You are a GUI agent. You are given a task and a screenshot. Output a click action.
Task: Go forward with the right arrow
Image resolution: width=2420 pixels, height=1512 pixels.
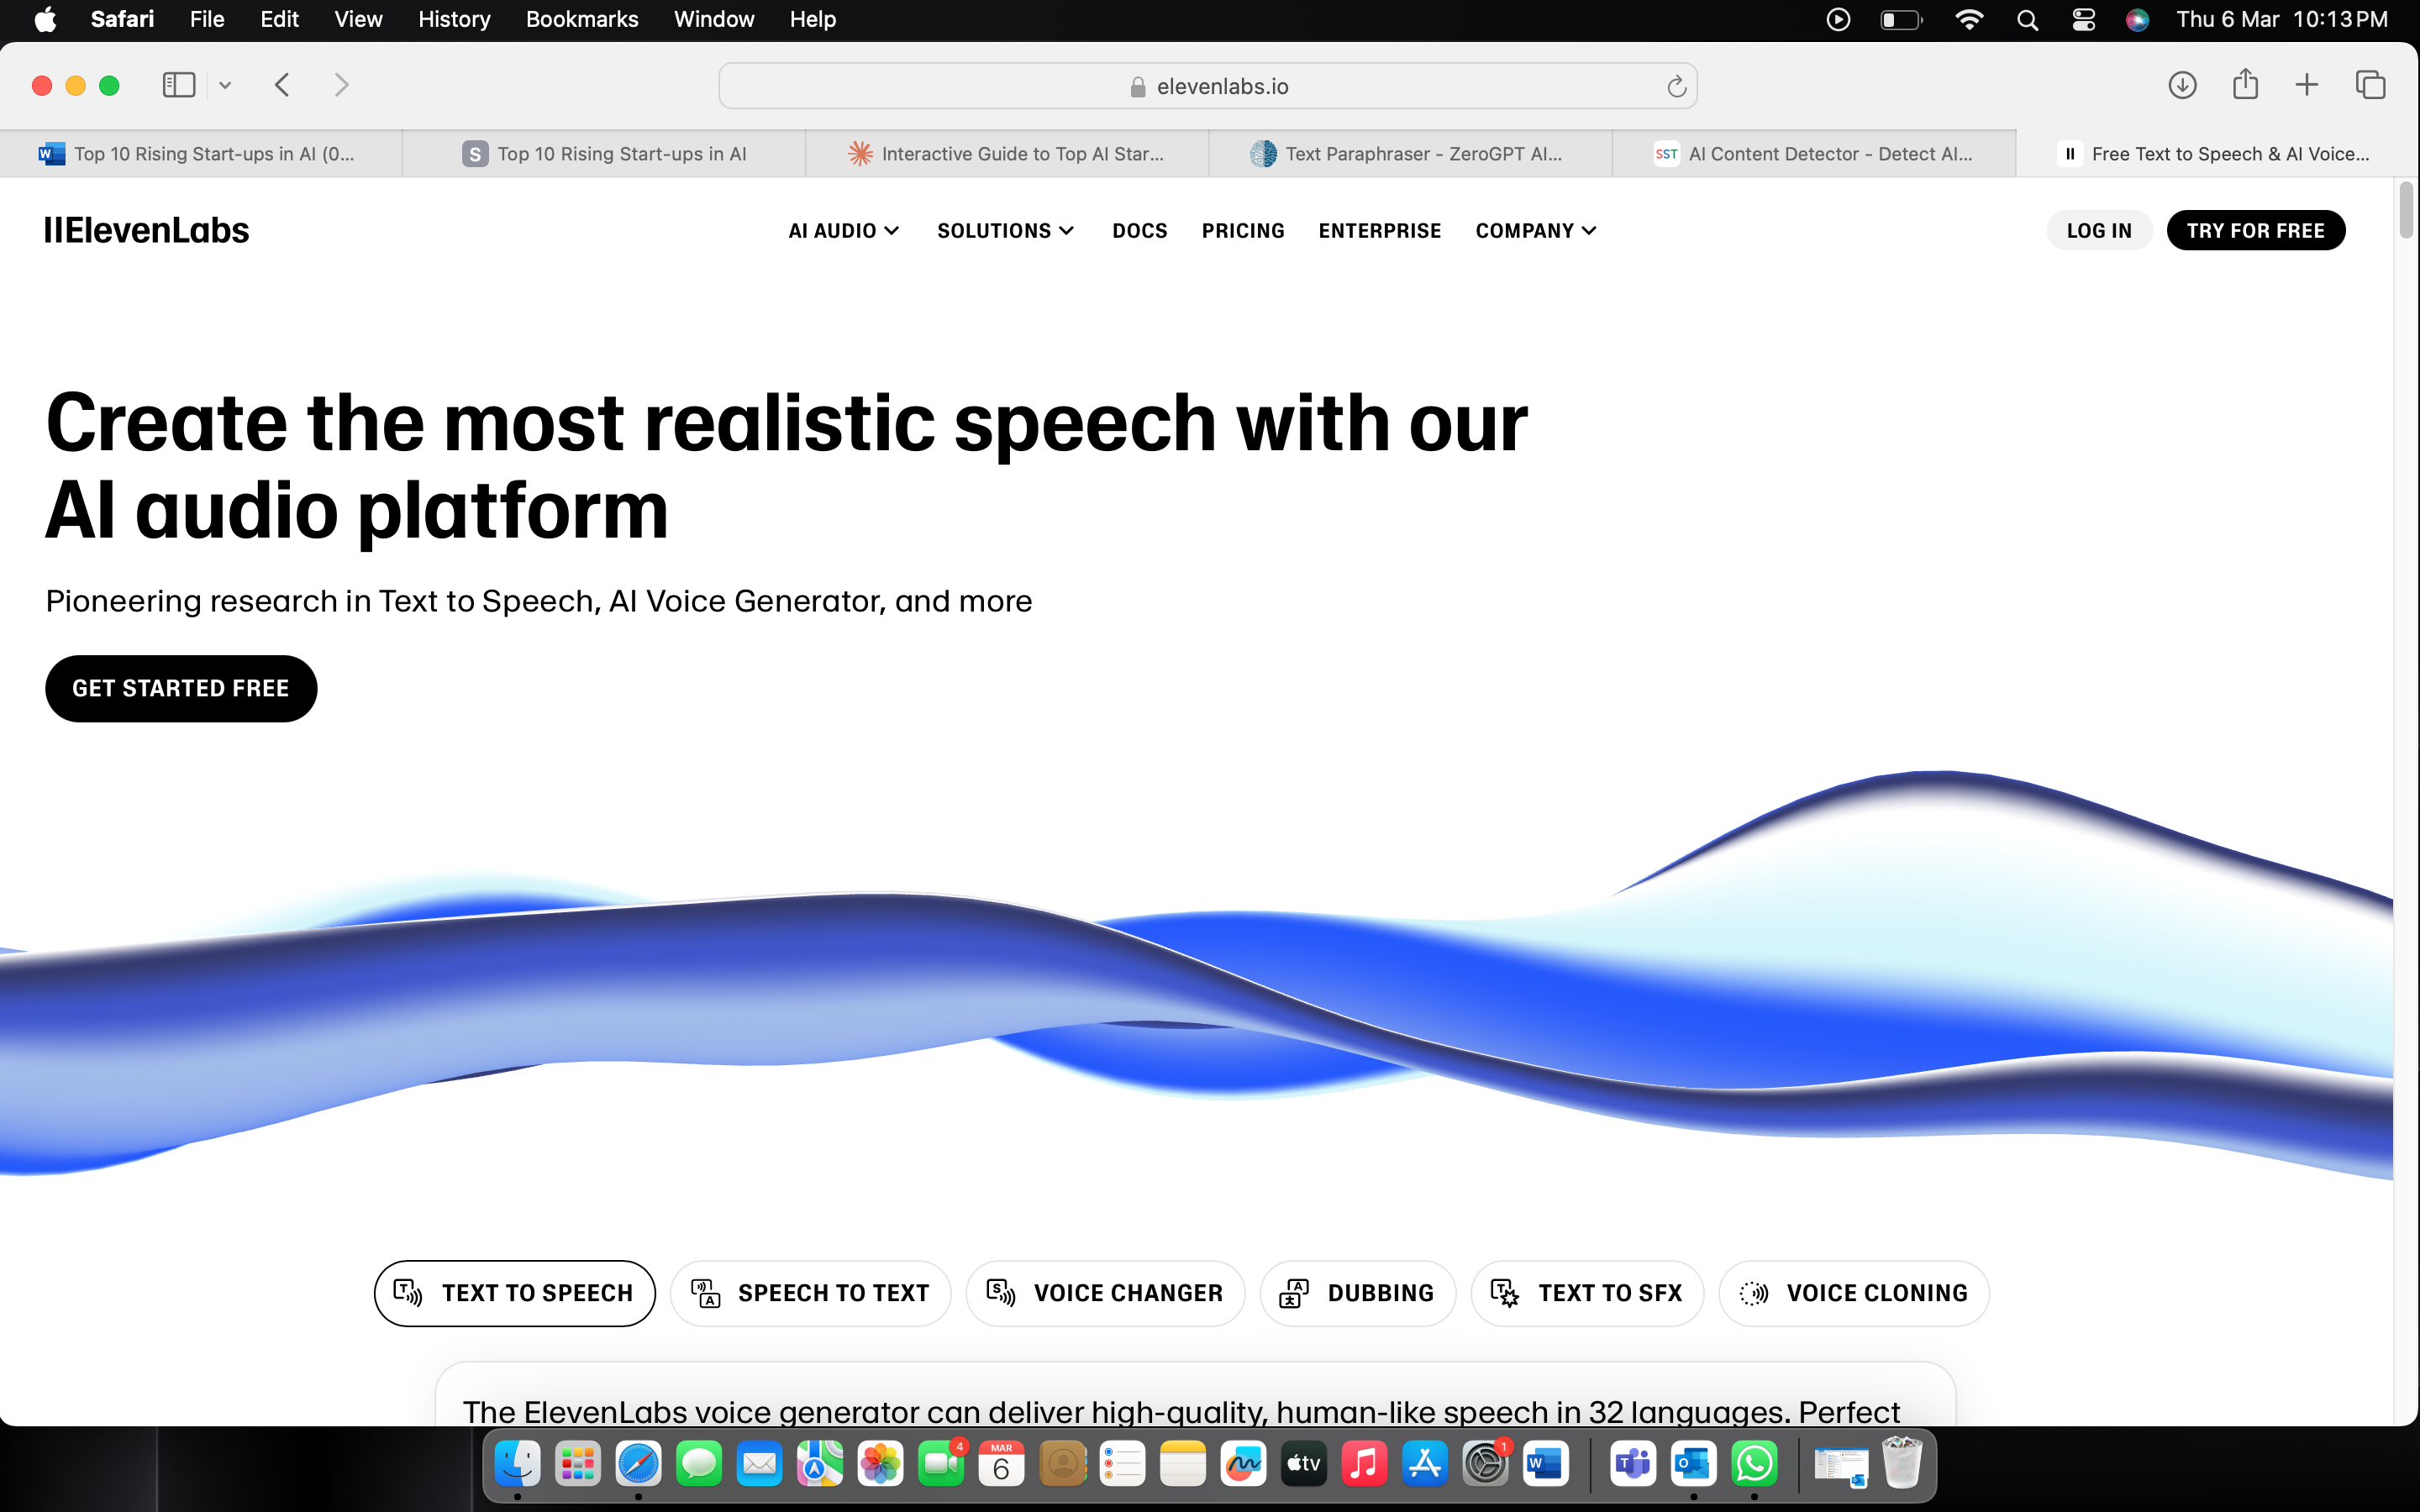[x=341, y=85]
